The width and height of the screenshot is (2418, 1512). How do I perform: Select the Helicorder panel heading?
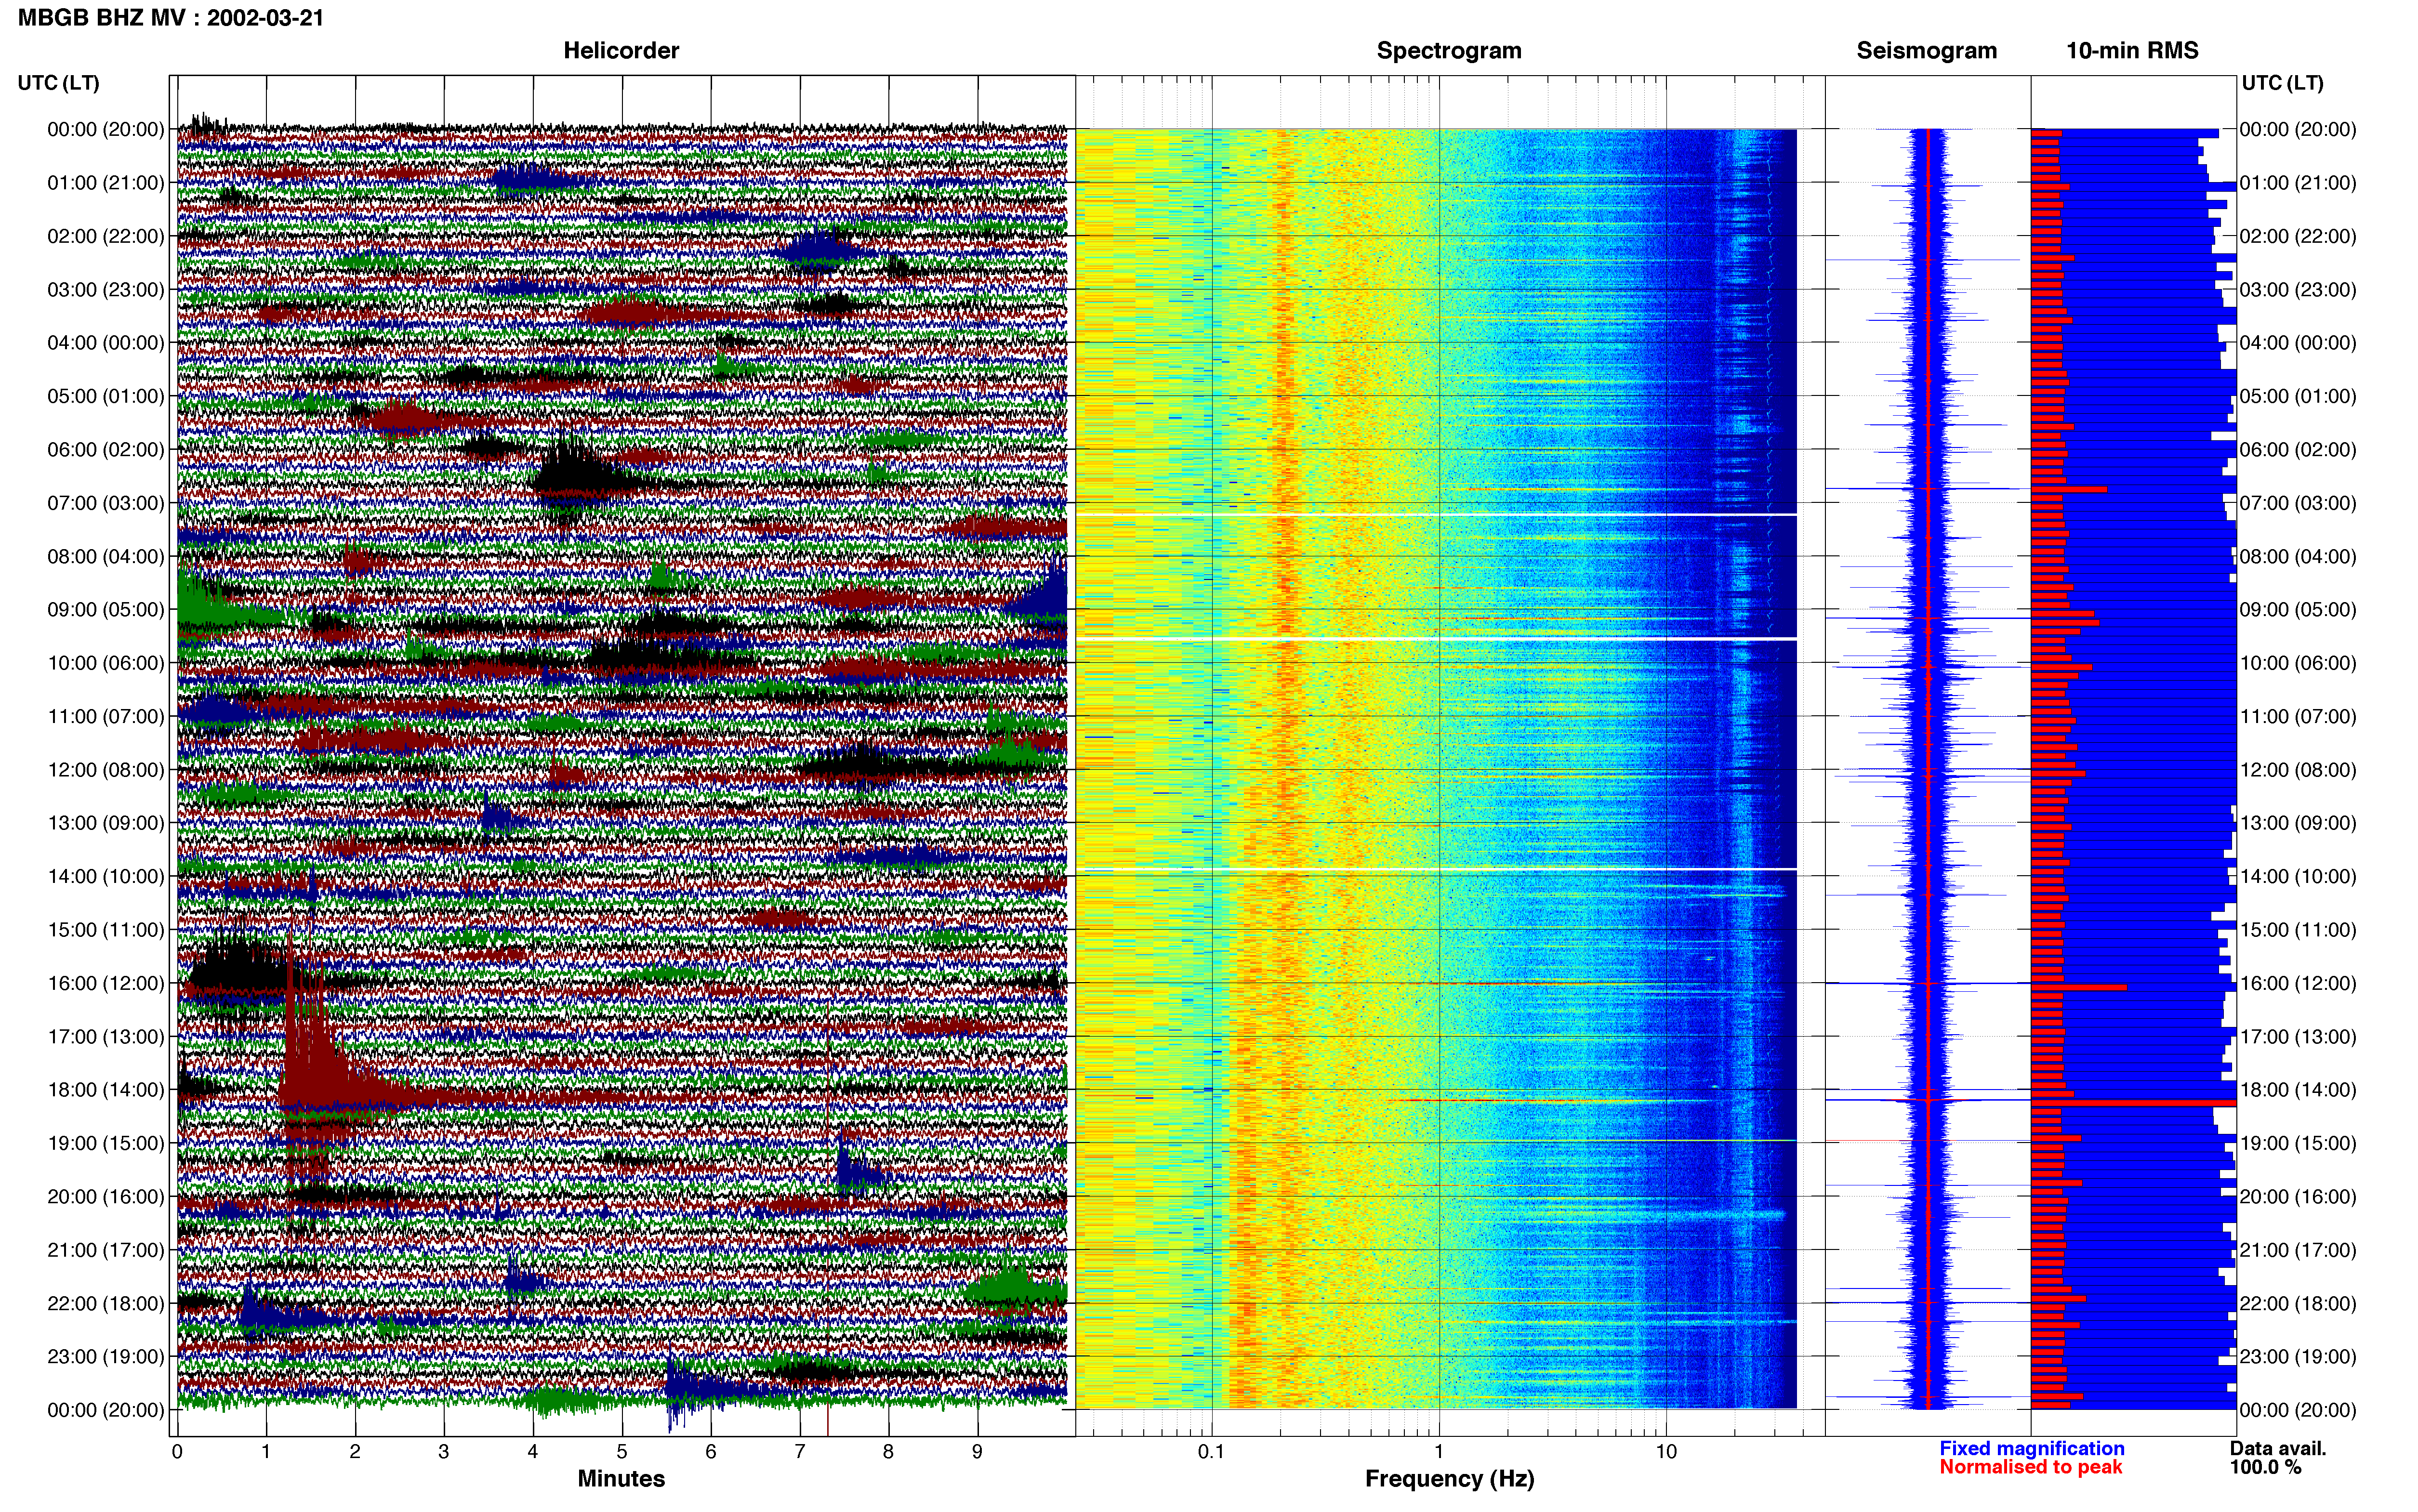[x=621, y=51]
